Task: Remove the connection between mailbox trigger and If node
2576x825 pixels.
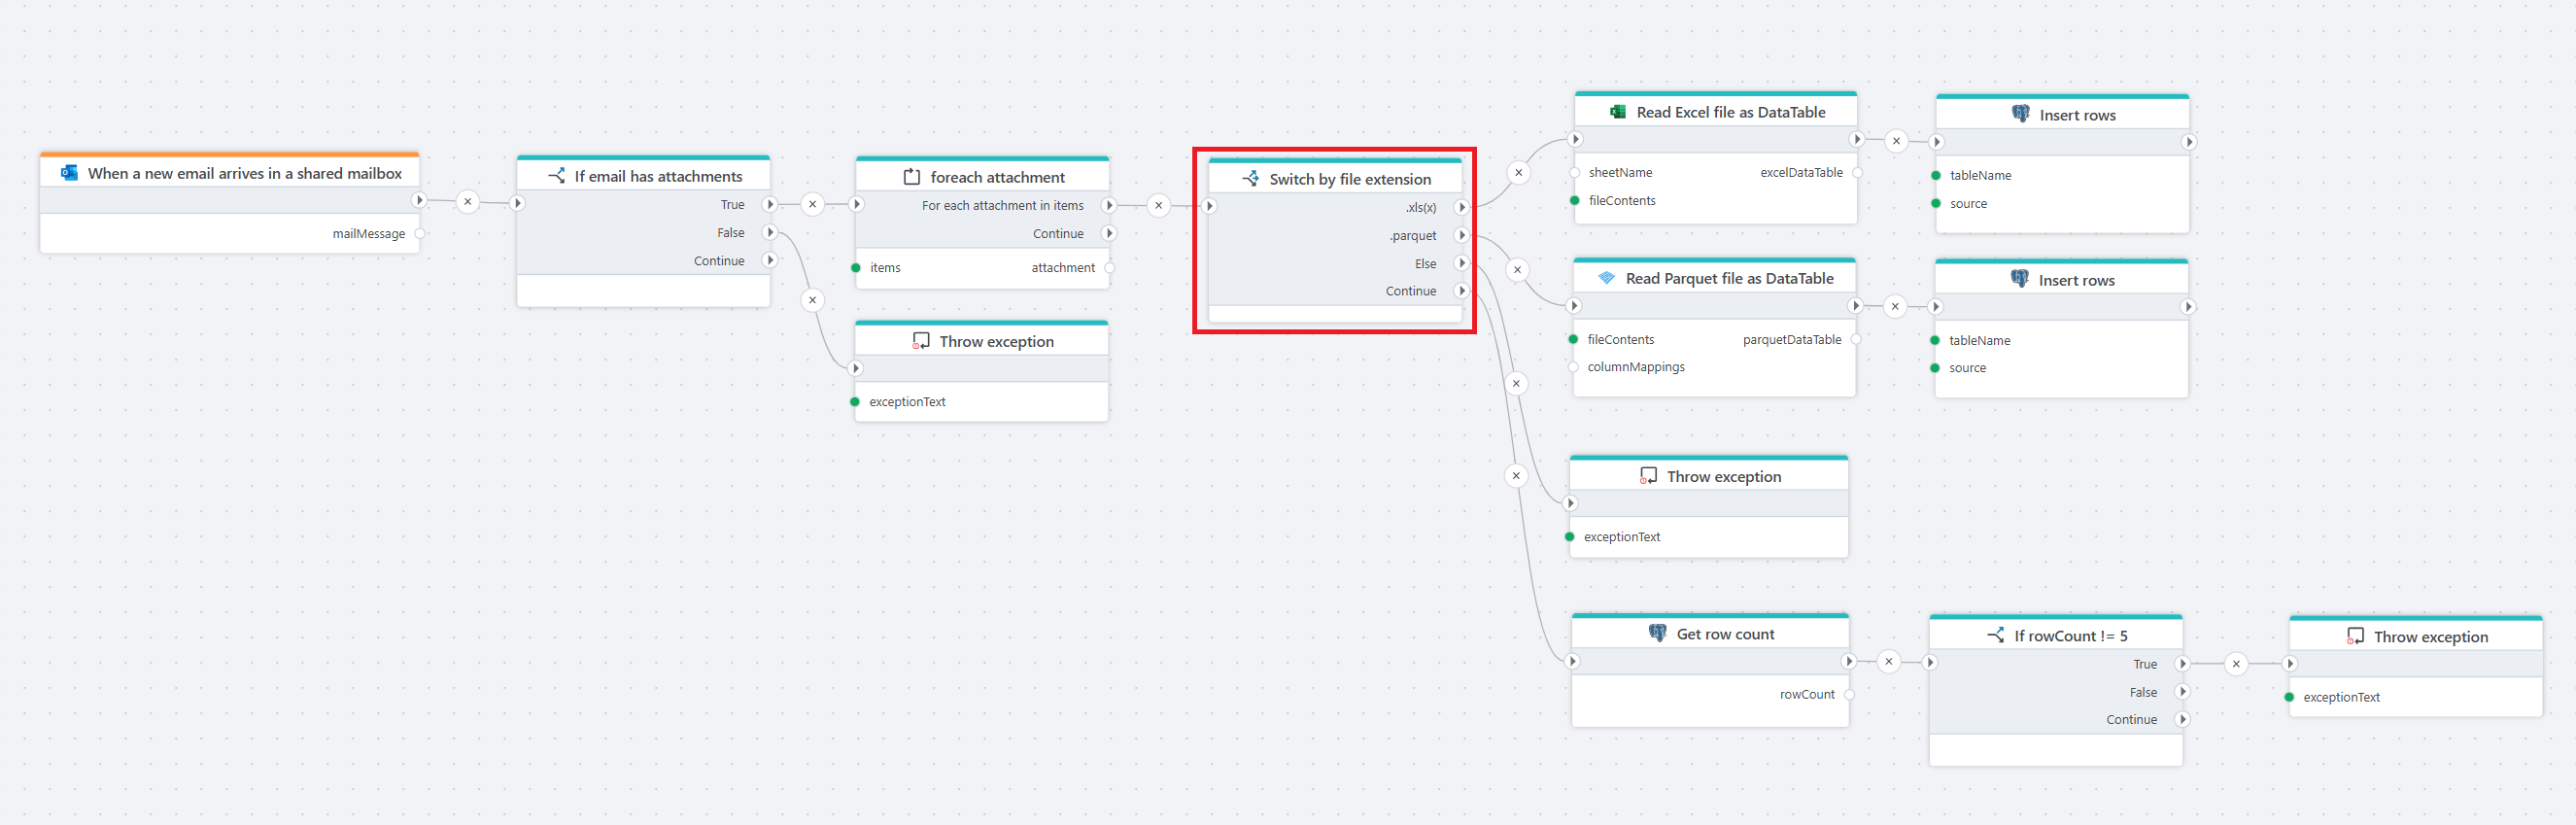Action: click(467, 202)
